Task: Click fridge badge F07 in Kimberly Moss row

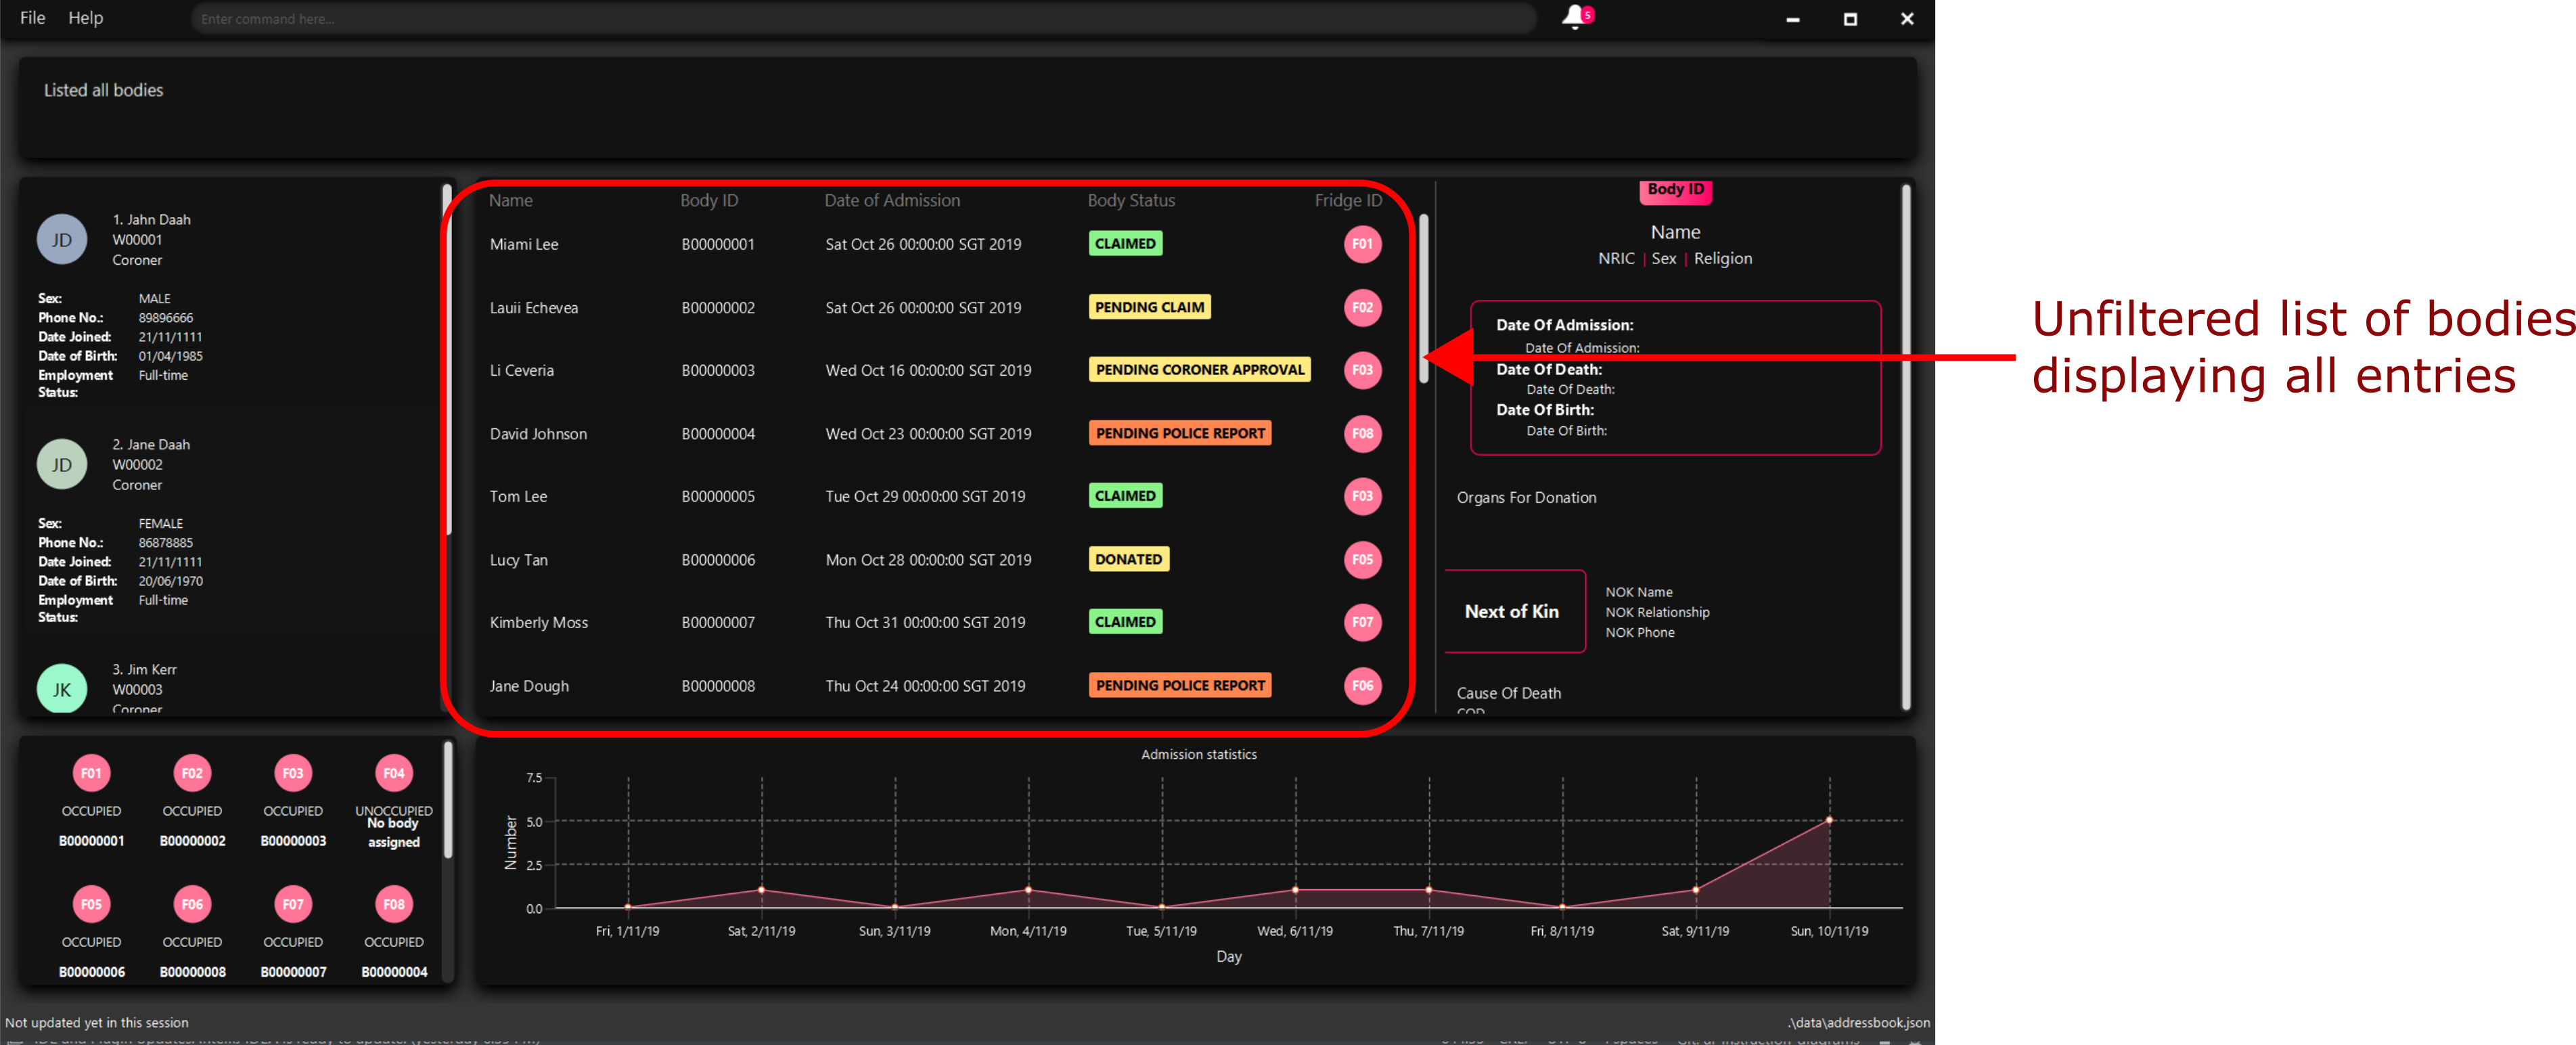Action: [1362, 622]
